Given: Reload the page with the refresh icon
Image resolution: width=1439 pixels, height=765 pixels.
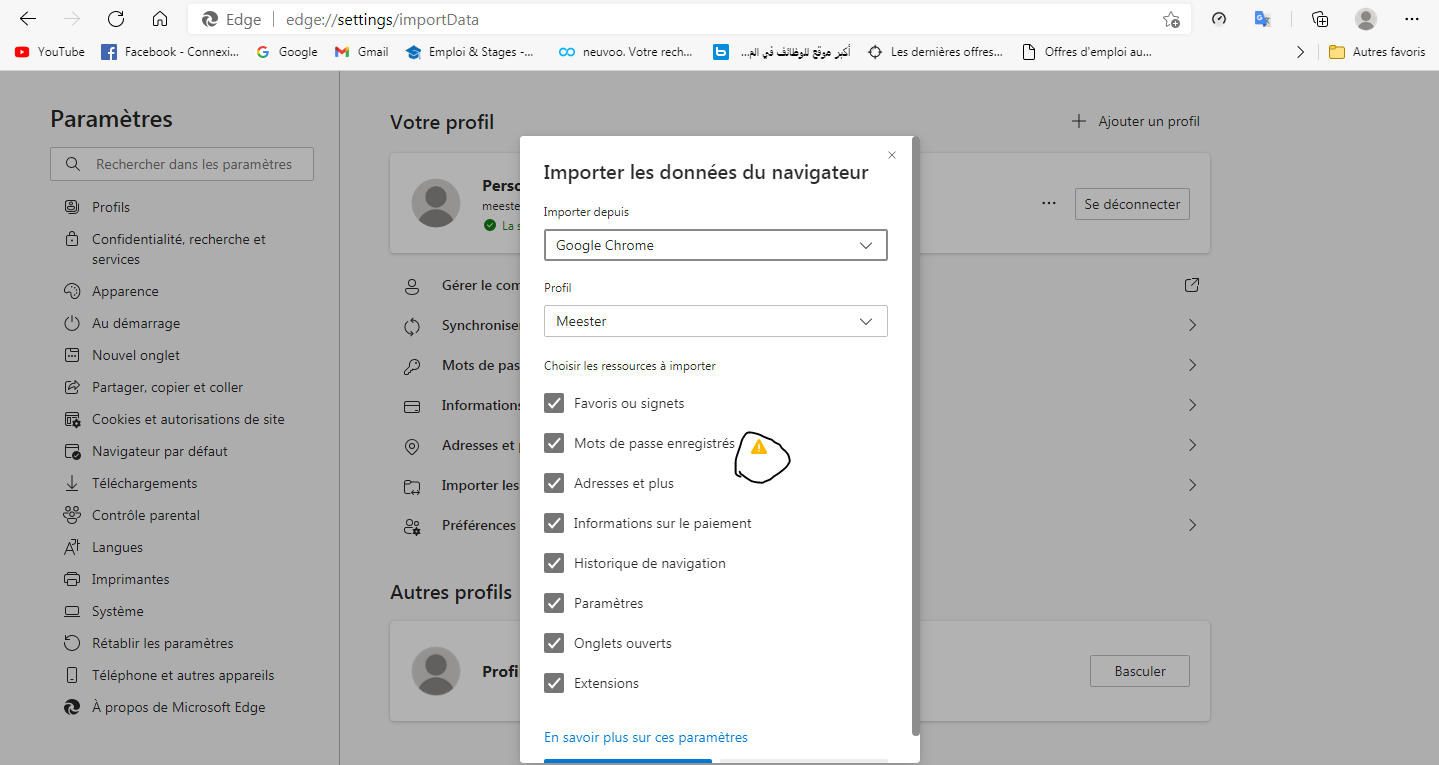Looking at the screenshot, I should (x=116, y=19).
